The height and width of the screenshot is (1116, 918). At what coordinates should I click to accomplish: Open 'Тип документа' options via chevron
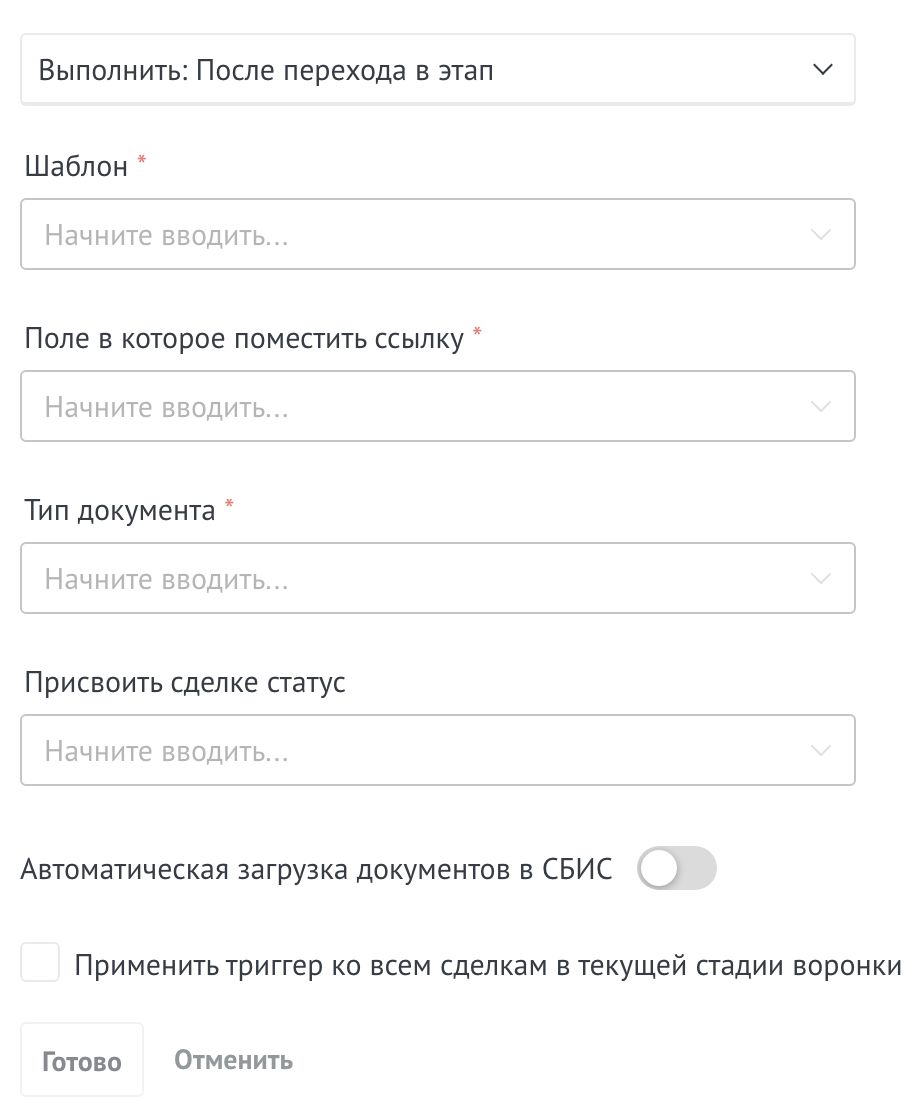coord(821,579)
